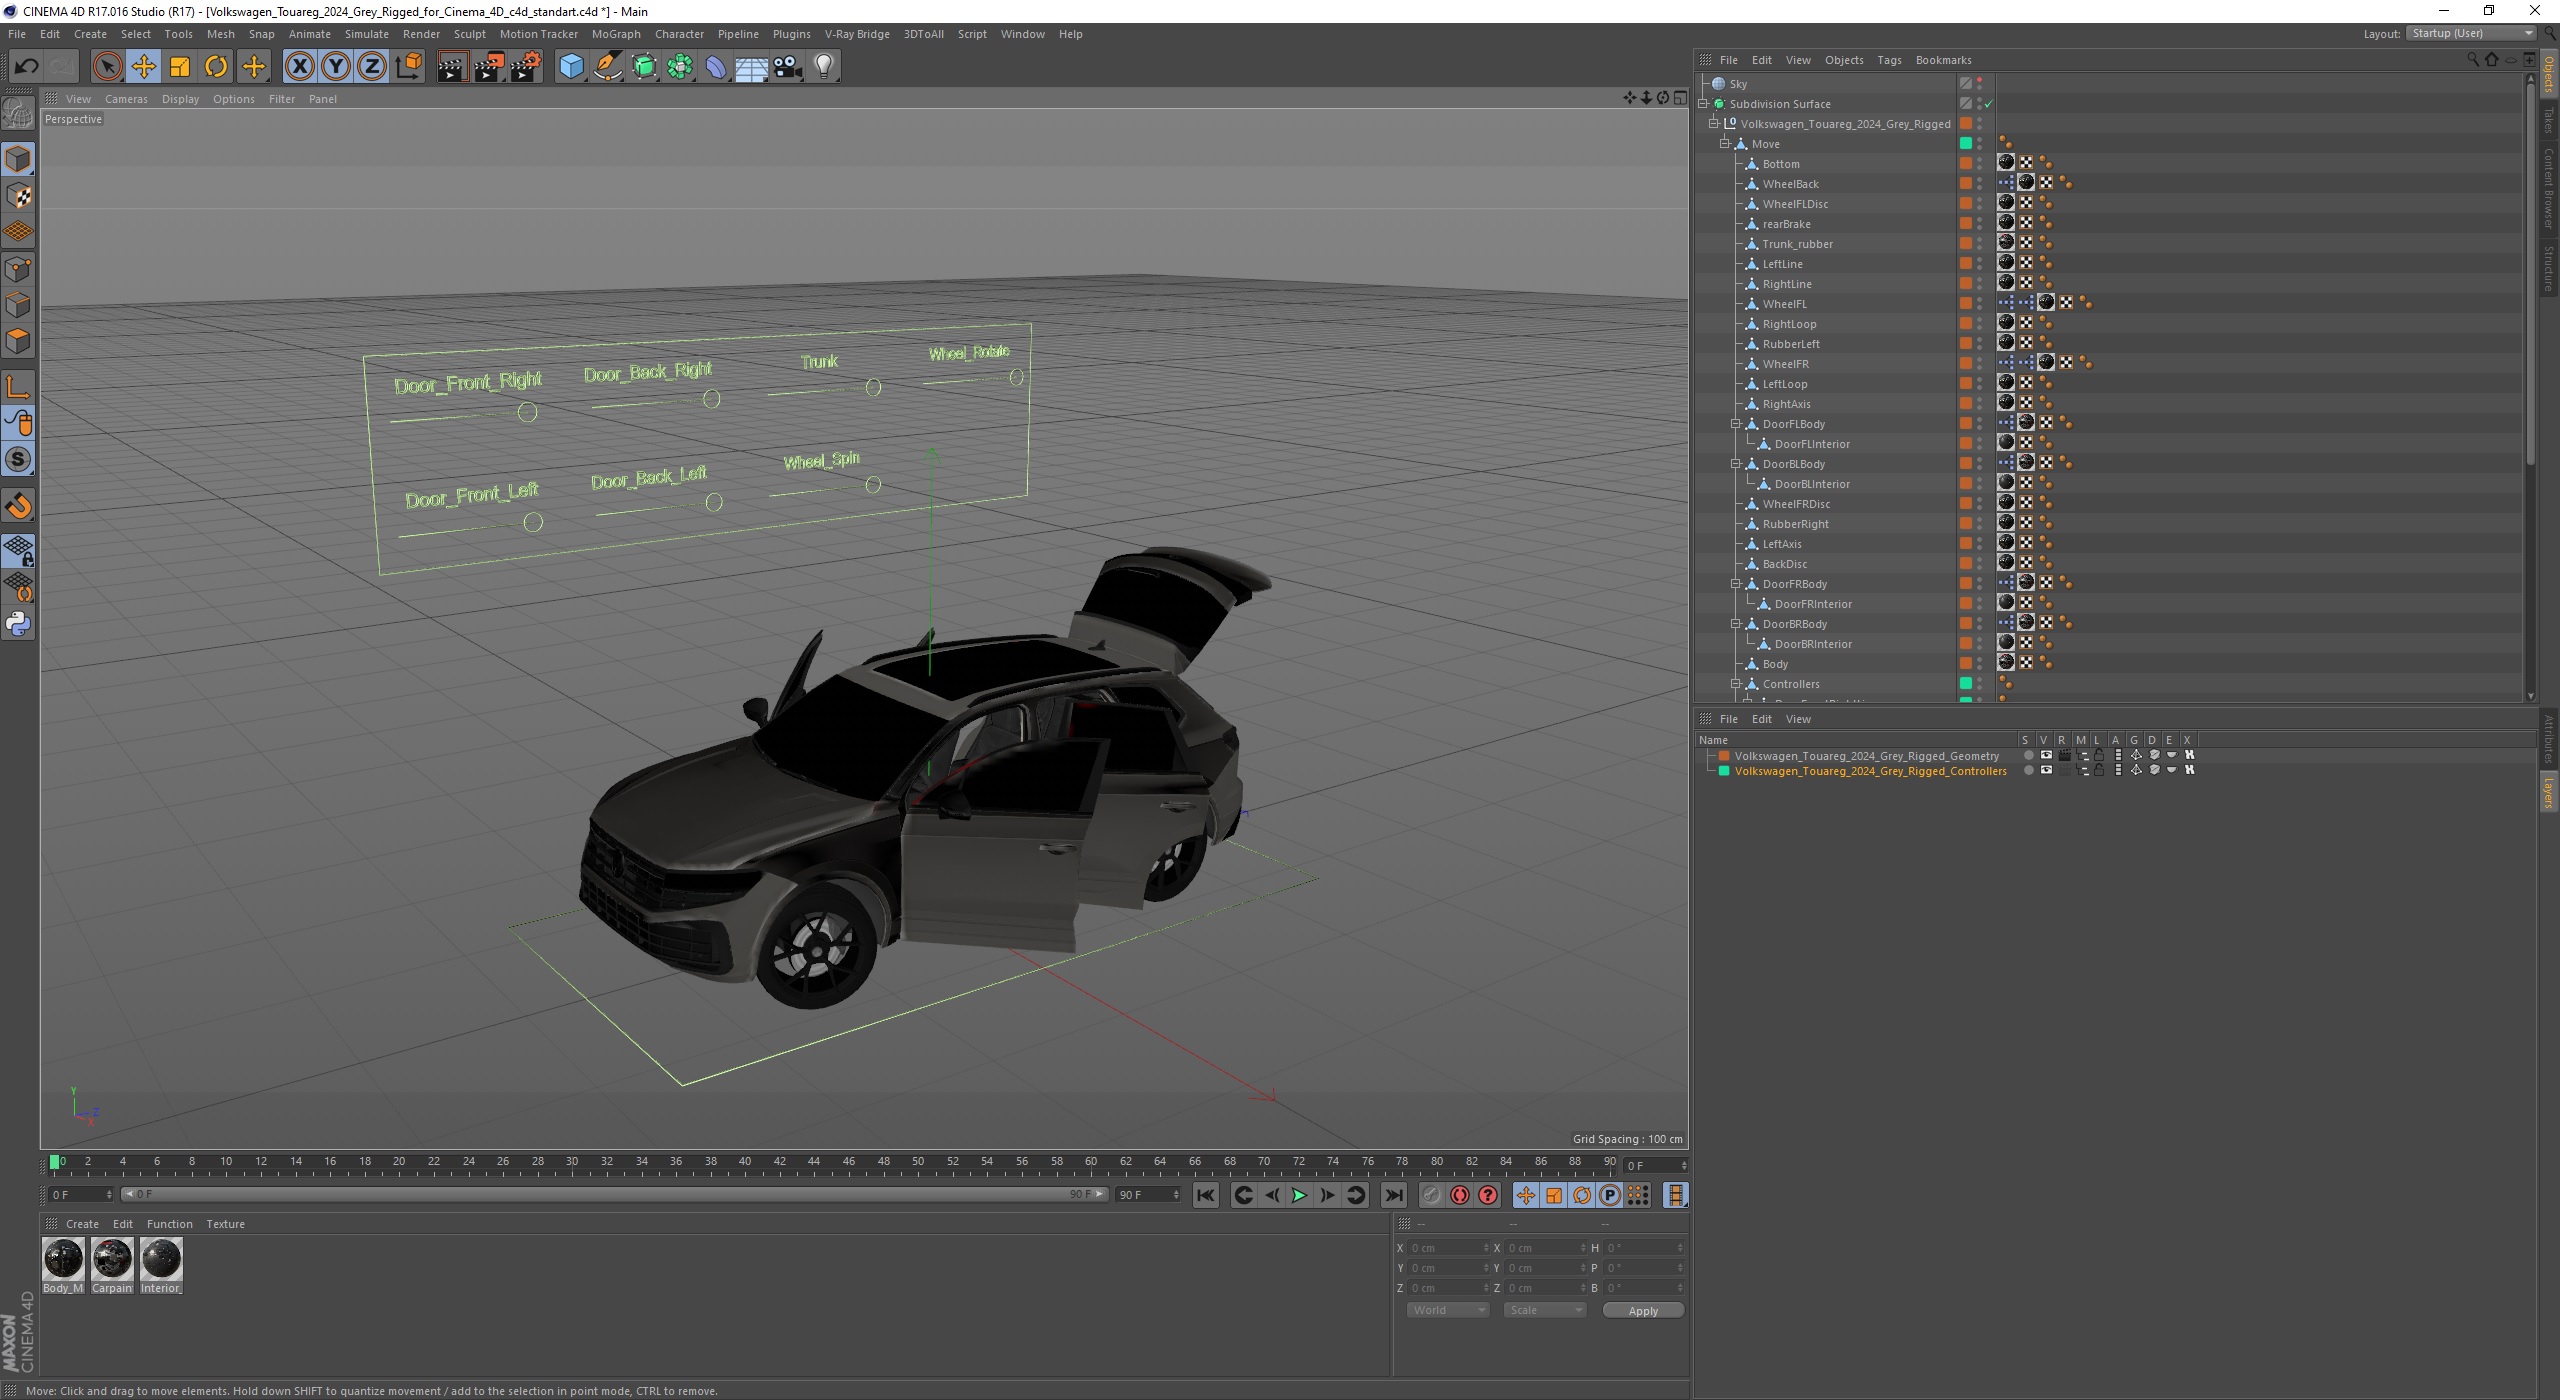
Task: Open the deformer objects icon
Action: (716, 67)
